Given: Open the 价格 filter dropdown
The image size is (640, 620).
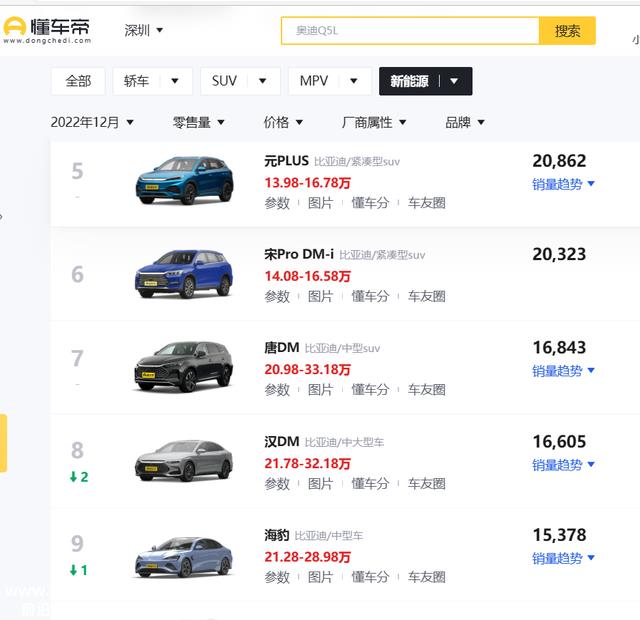Looking at the screenshot, I should [x=283, y=122].
